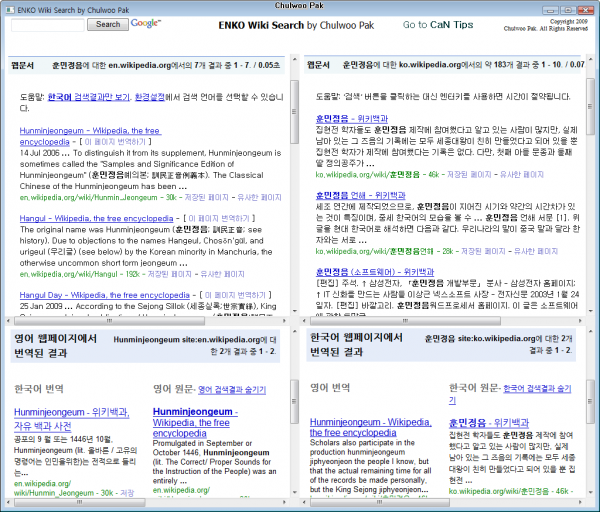
Task: Click bottom-left pane scroll up arrow
Action: pos(294,331)
